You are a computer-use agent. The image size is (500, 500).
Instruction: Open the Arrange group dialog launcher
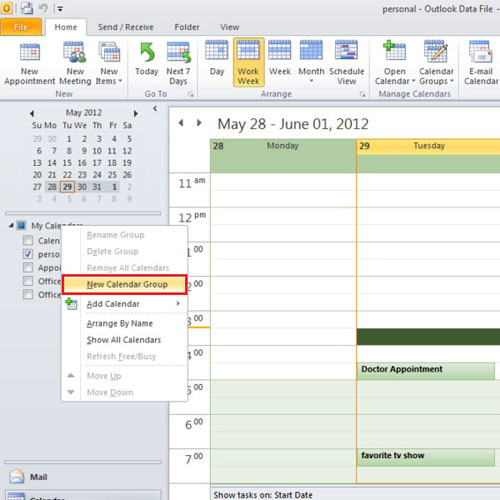pyautogui.click(x=362, y=94)
